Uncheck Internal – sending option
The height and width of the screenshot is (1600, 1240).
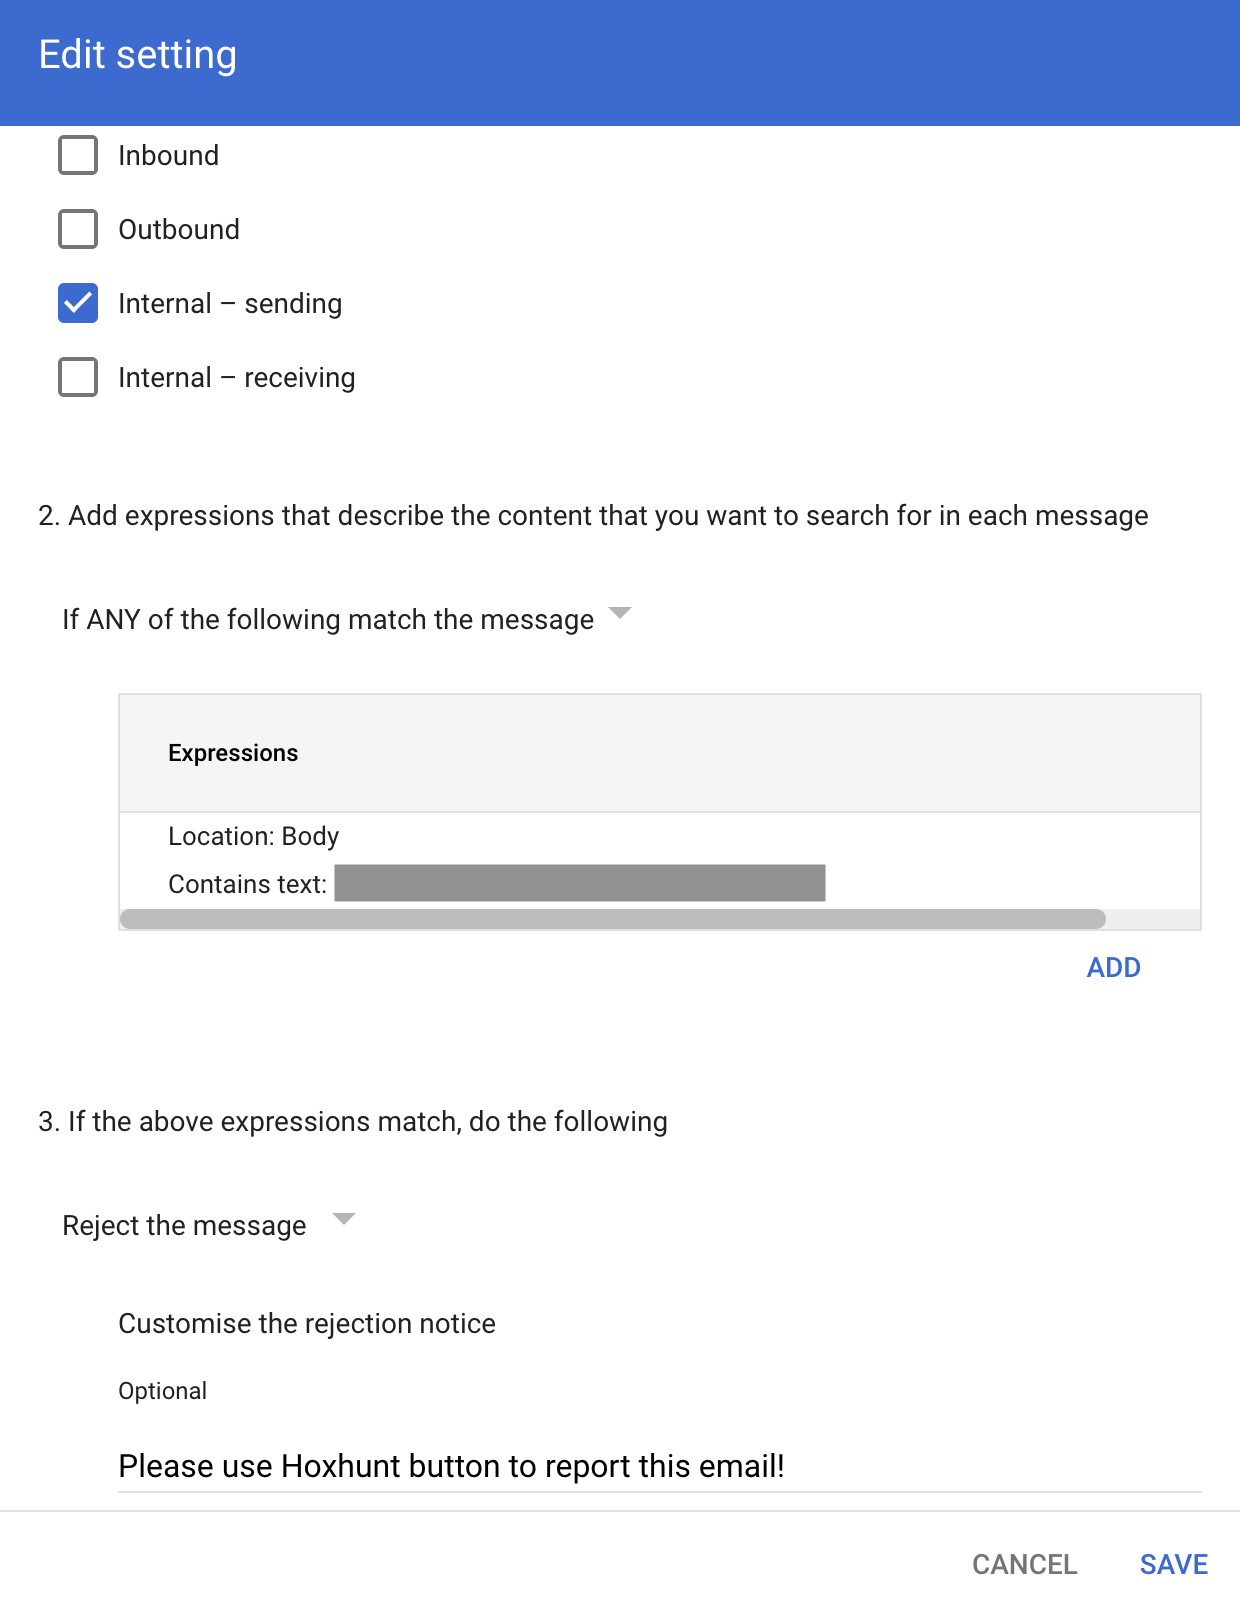[78, 303]
